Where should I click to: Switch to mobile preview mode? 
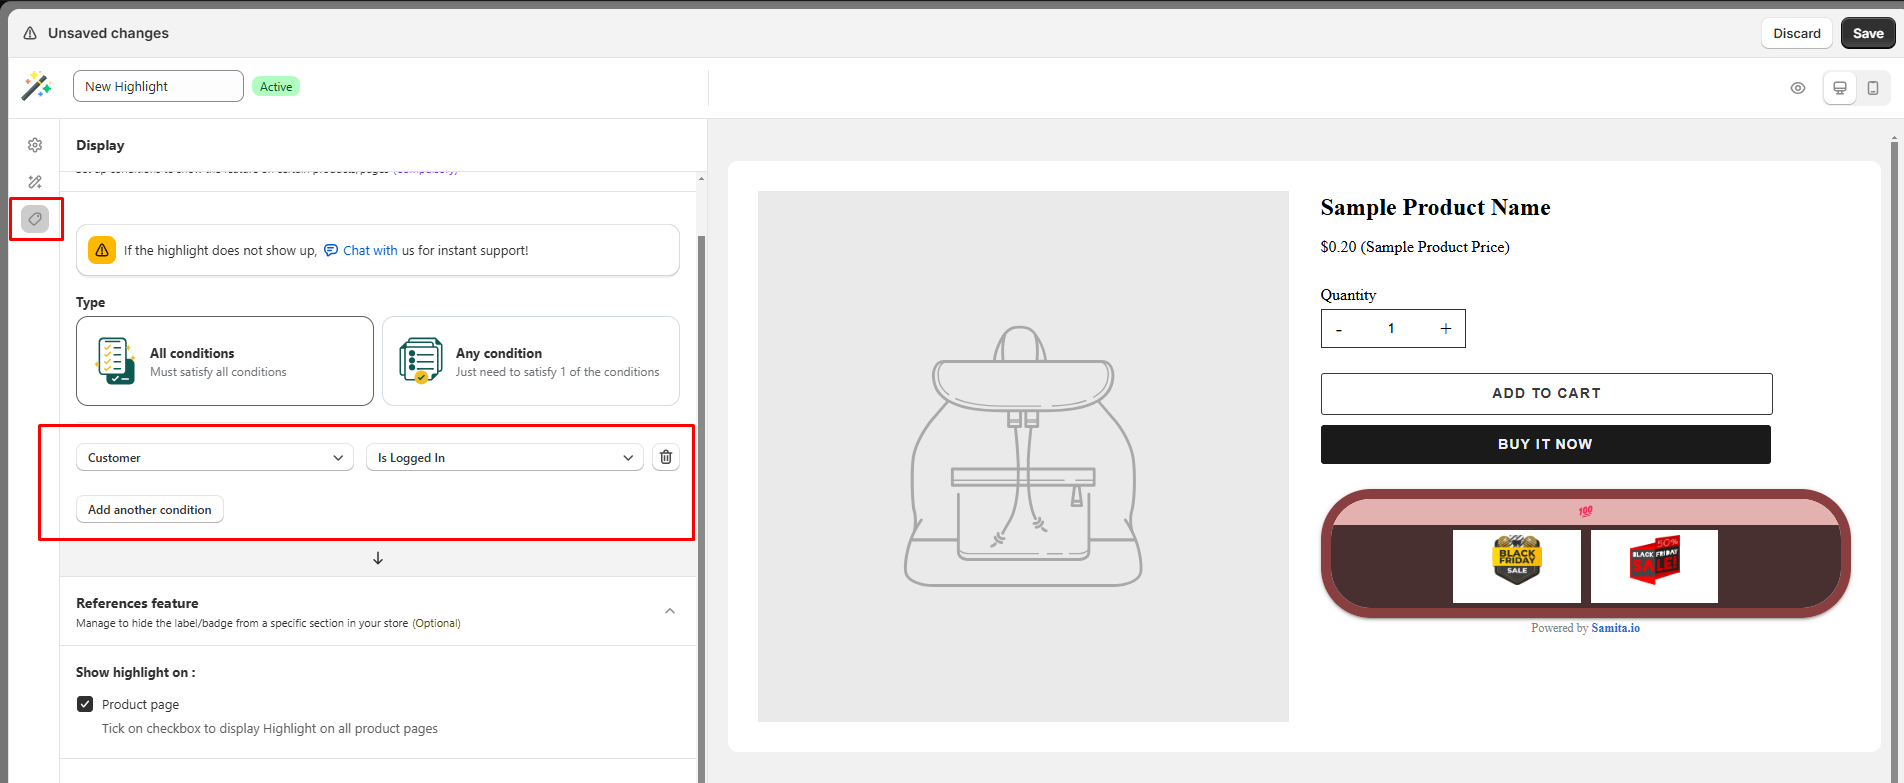coord(1873,88)
